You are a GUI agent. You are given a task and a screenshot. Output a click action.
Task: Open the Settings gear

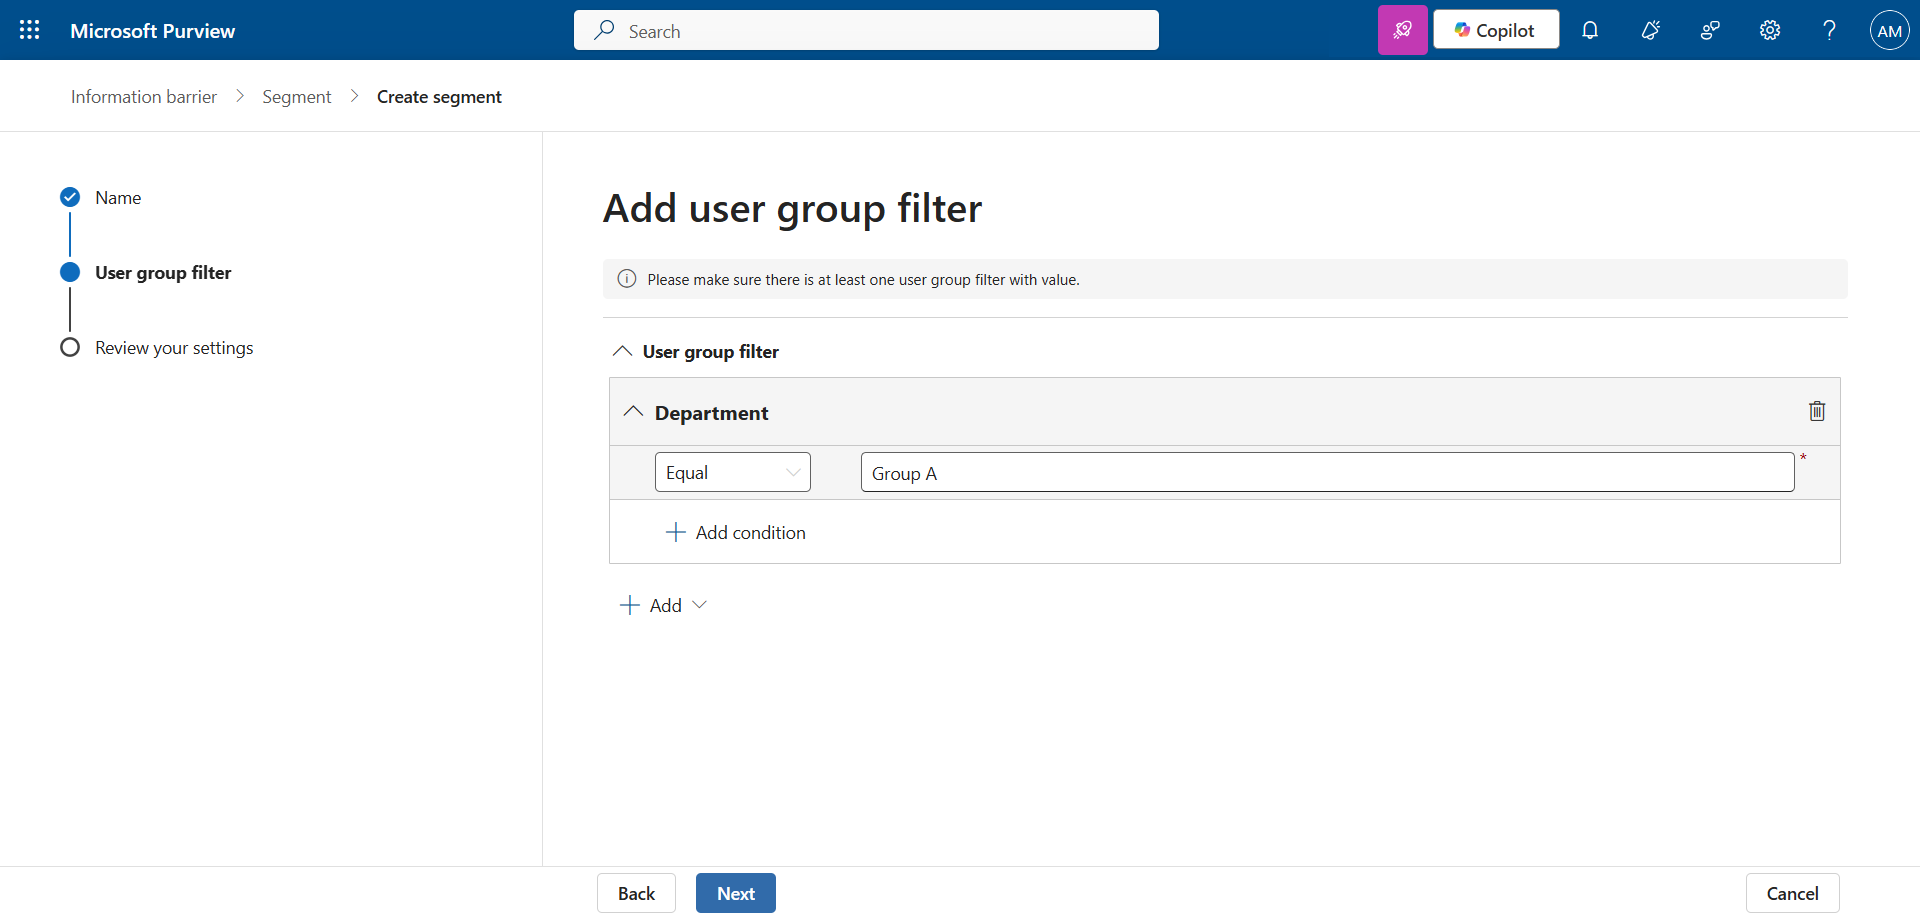point(1770,30)
